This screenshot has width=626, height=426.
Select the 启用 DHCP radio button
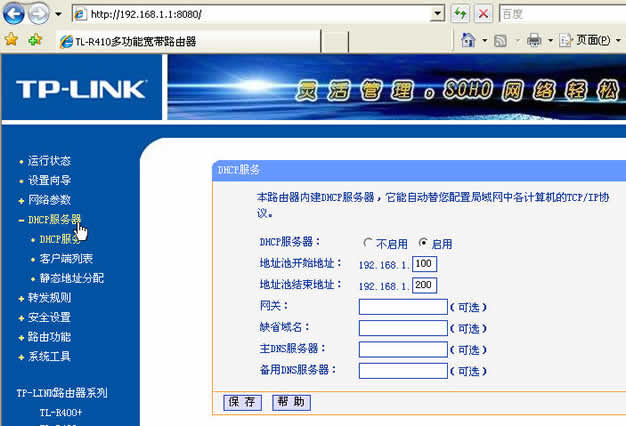(423, 243)
